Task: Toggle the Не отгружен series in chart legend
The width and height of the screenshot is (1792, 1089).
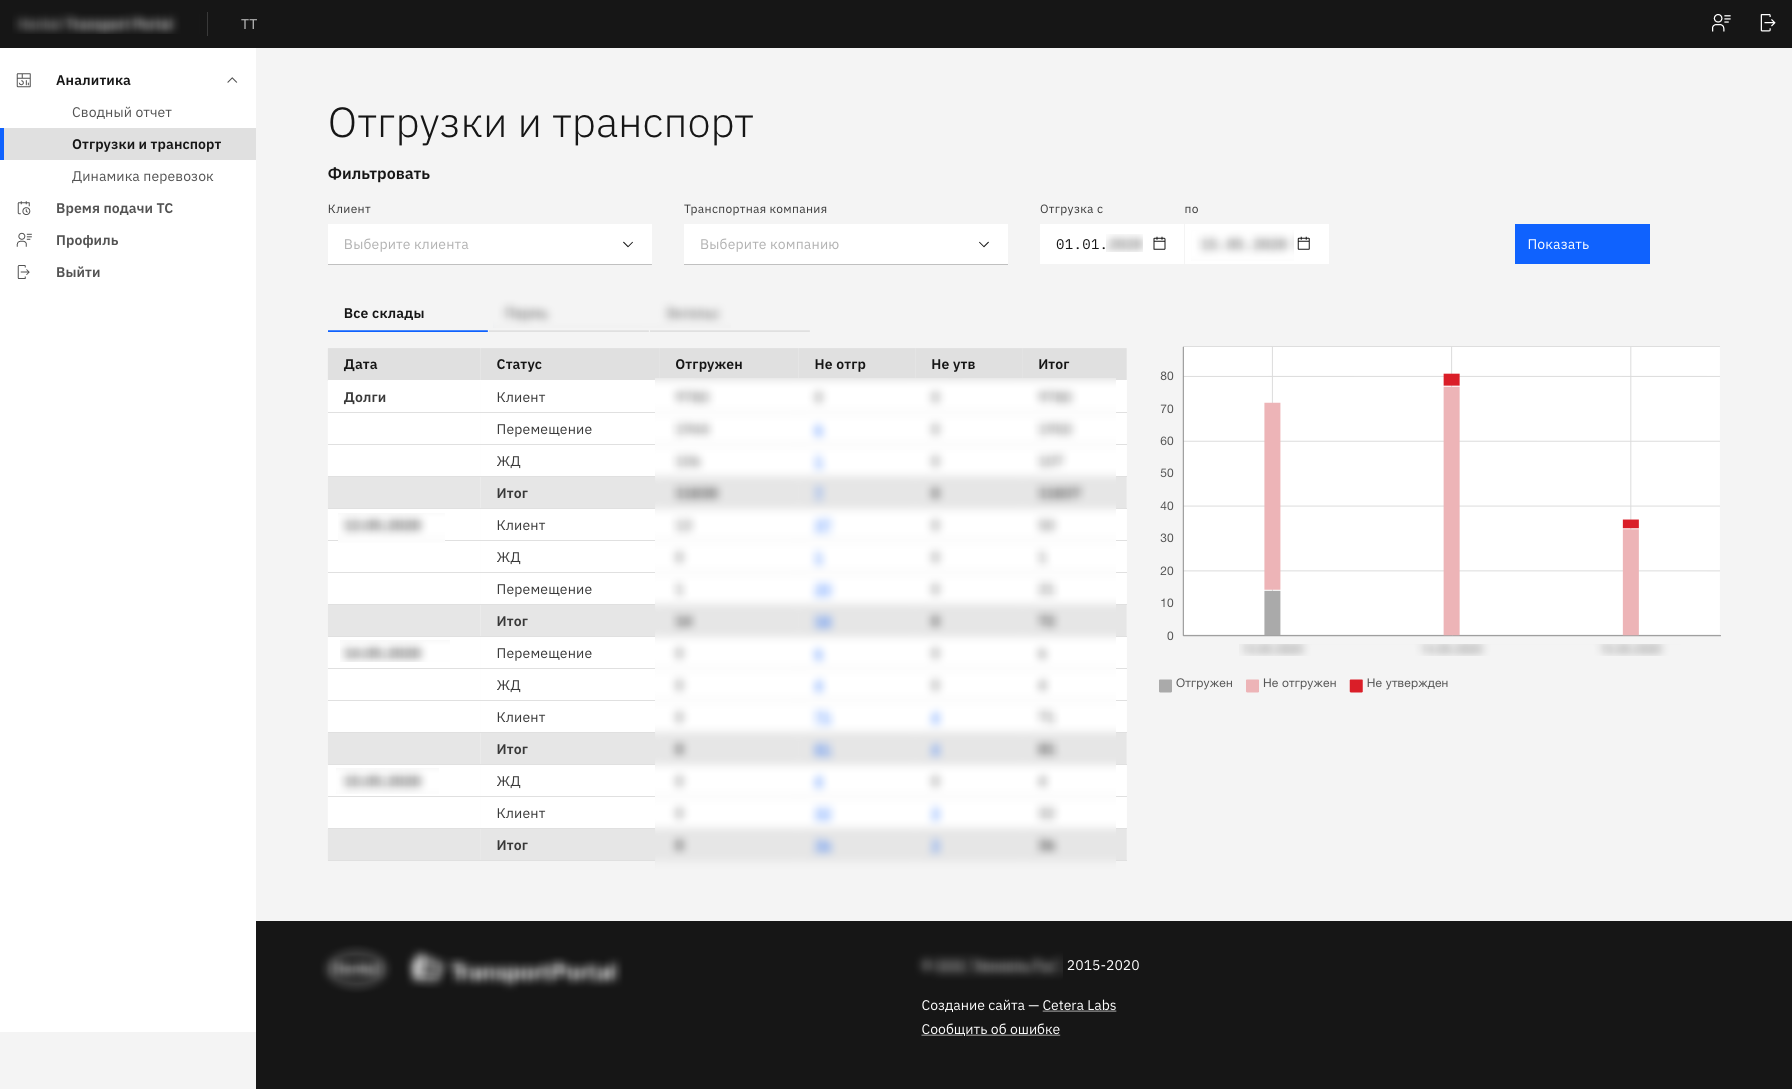Action: coord(1290,685)
